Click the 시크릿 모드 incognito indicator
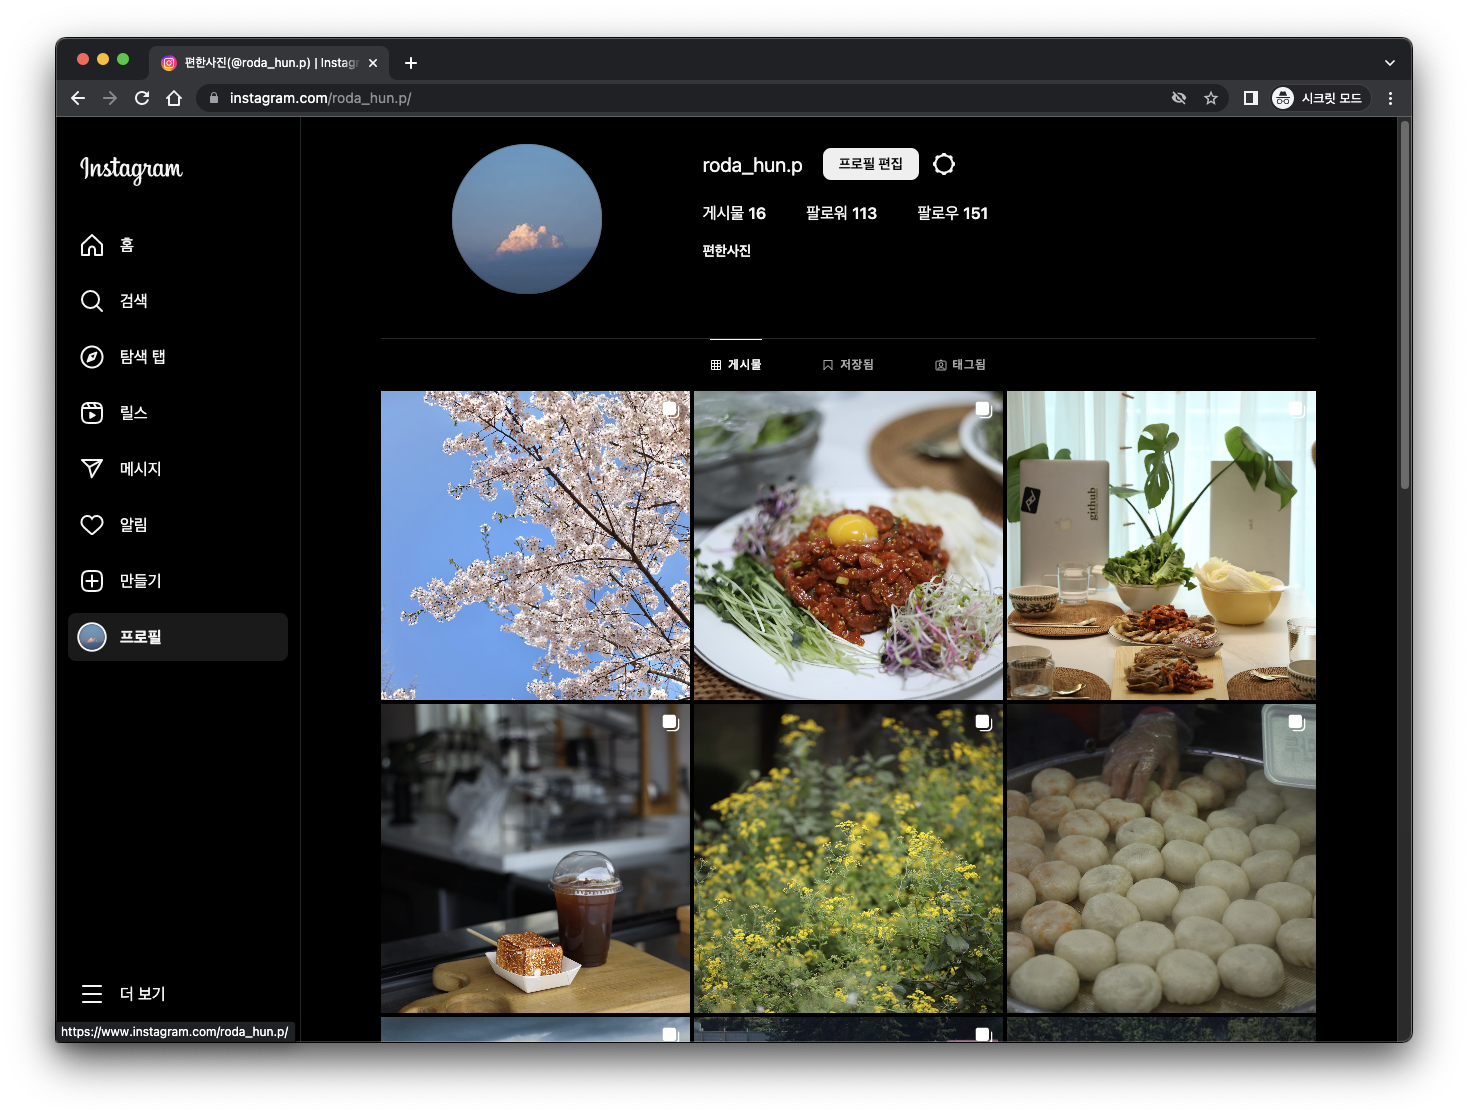1468x1116 pixels. click(1318, 98)
